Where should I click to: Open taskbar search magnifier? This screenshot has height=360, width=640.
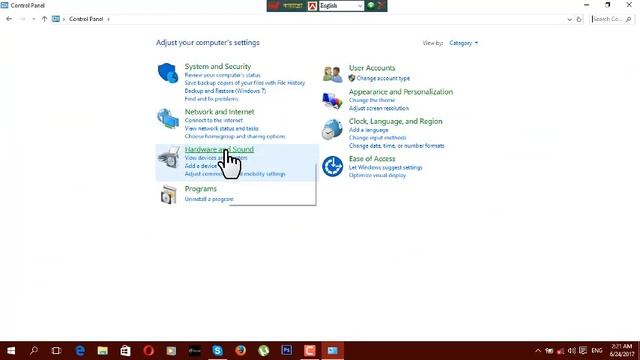33,351
